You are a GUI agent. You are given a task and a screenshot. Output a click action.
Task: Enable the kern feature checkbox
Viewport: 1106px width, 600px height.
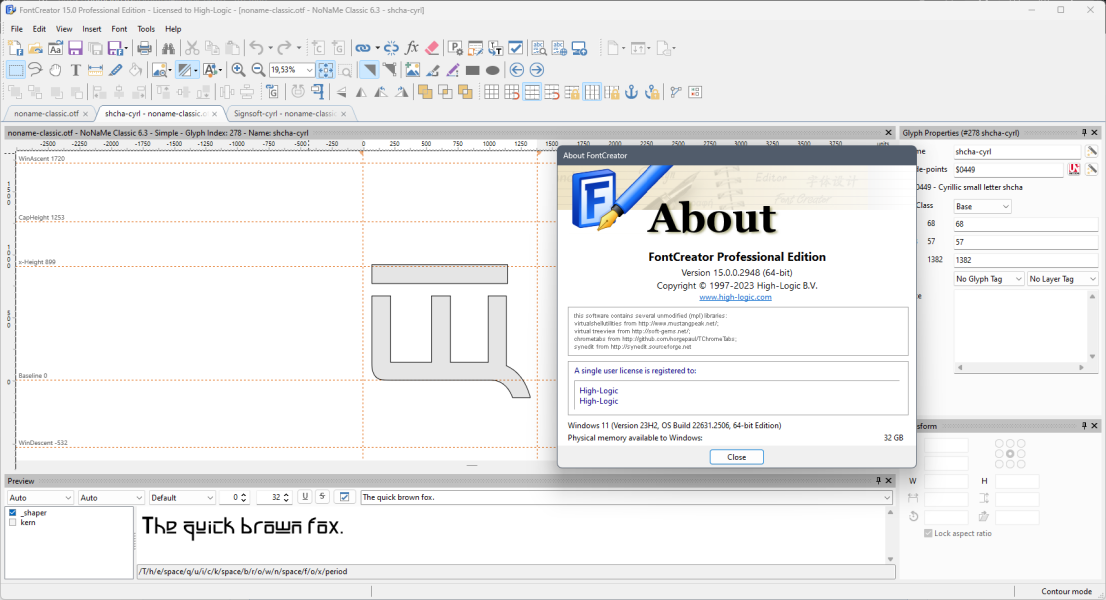click(x=13, y=522)
